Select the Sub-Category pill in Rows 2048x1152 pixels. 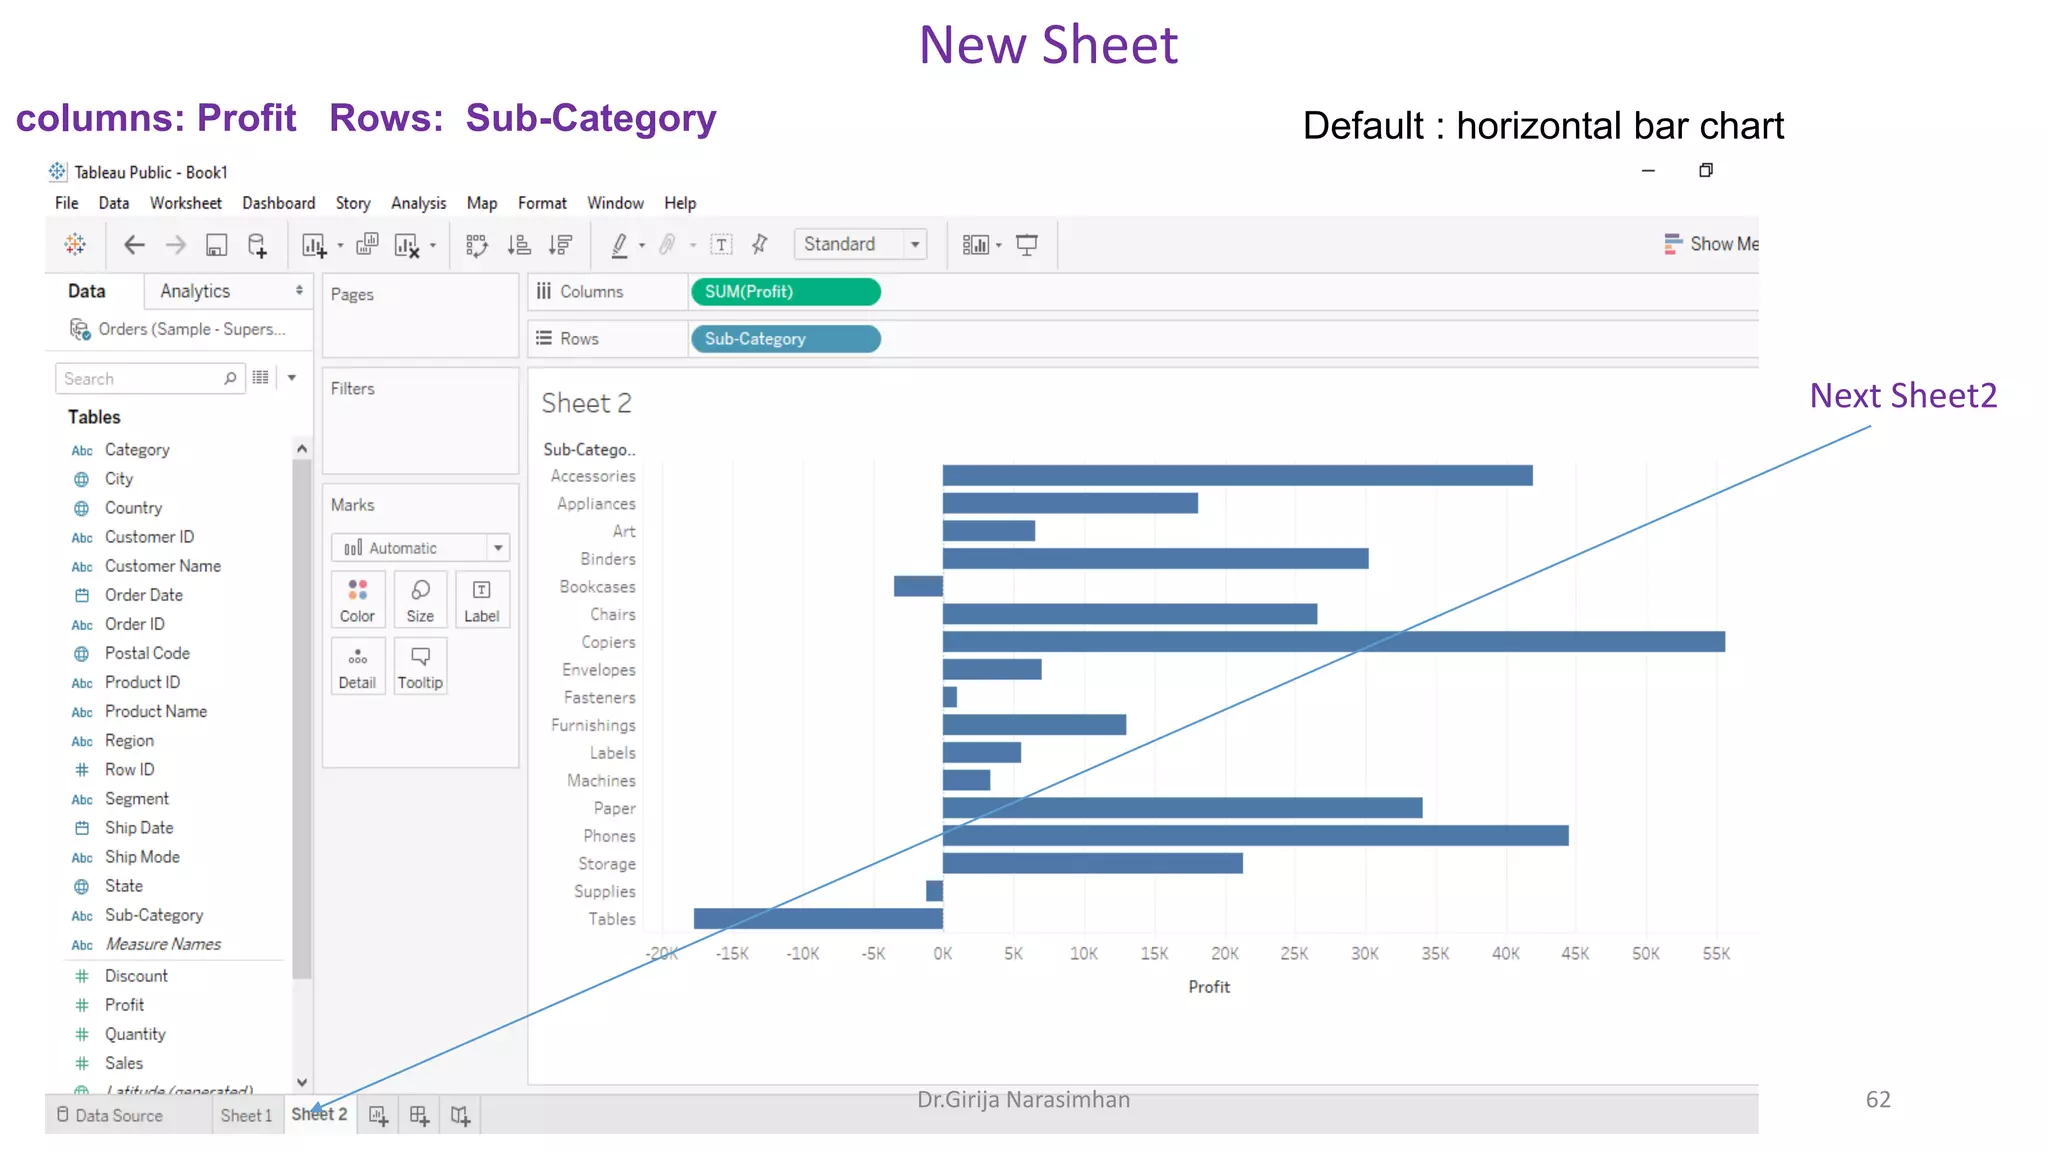pos(786,339)
